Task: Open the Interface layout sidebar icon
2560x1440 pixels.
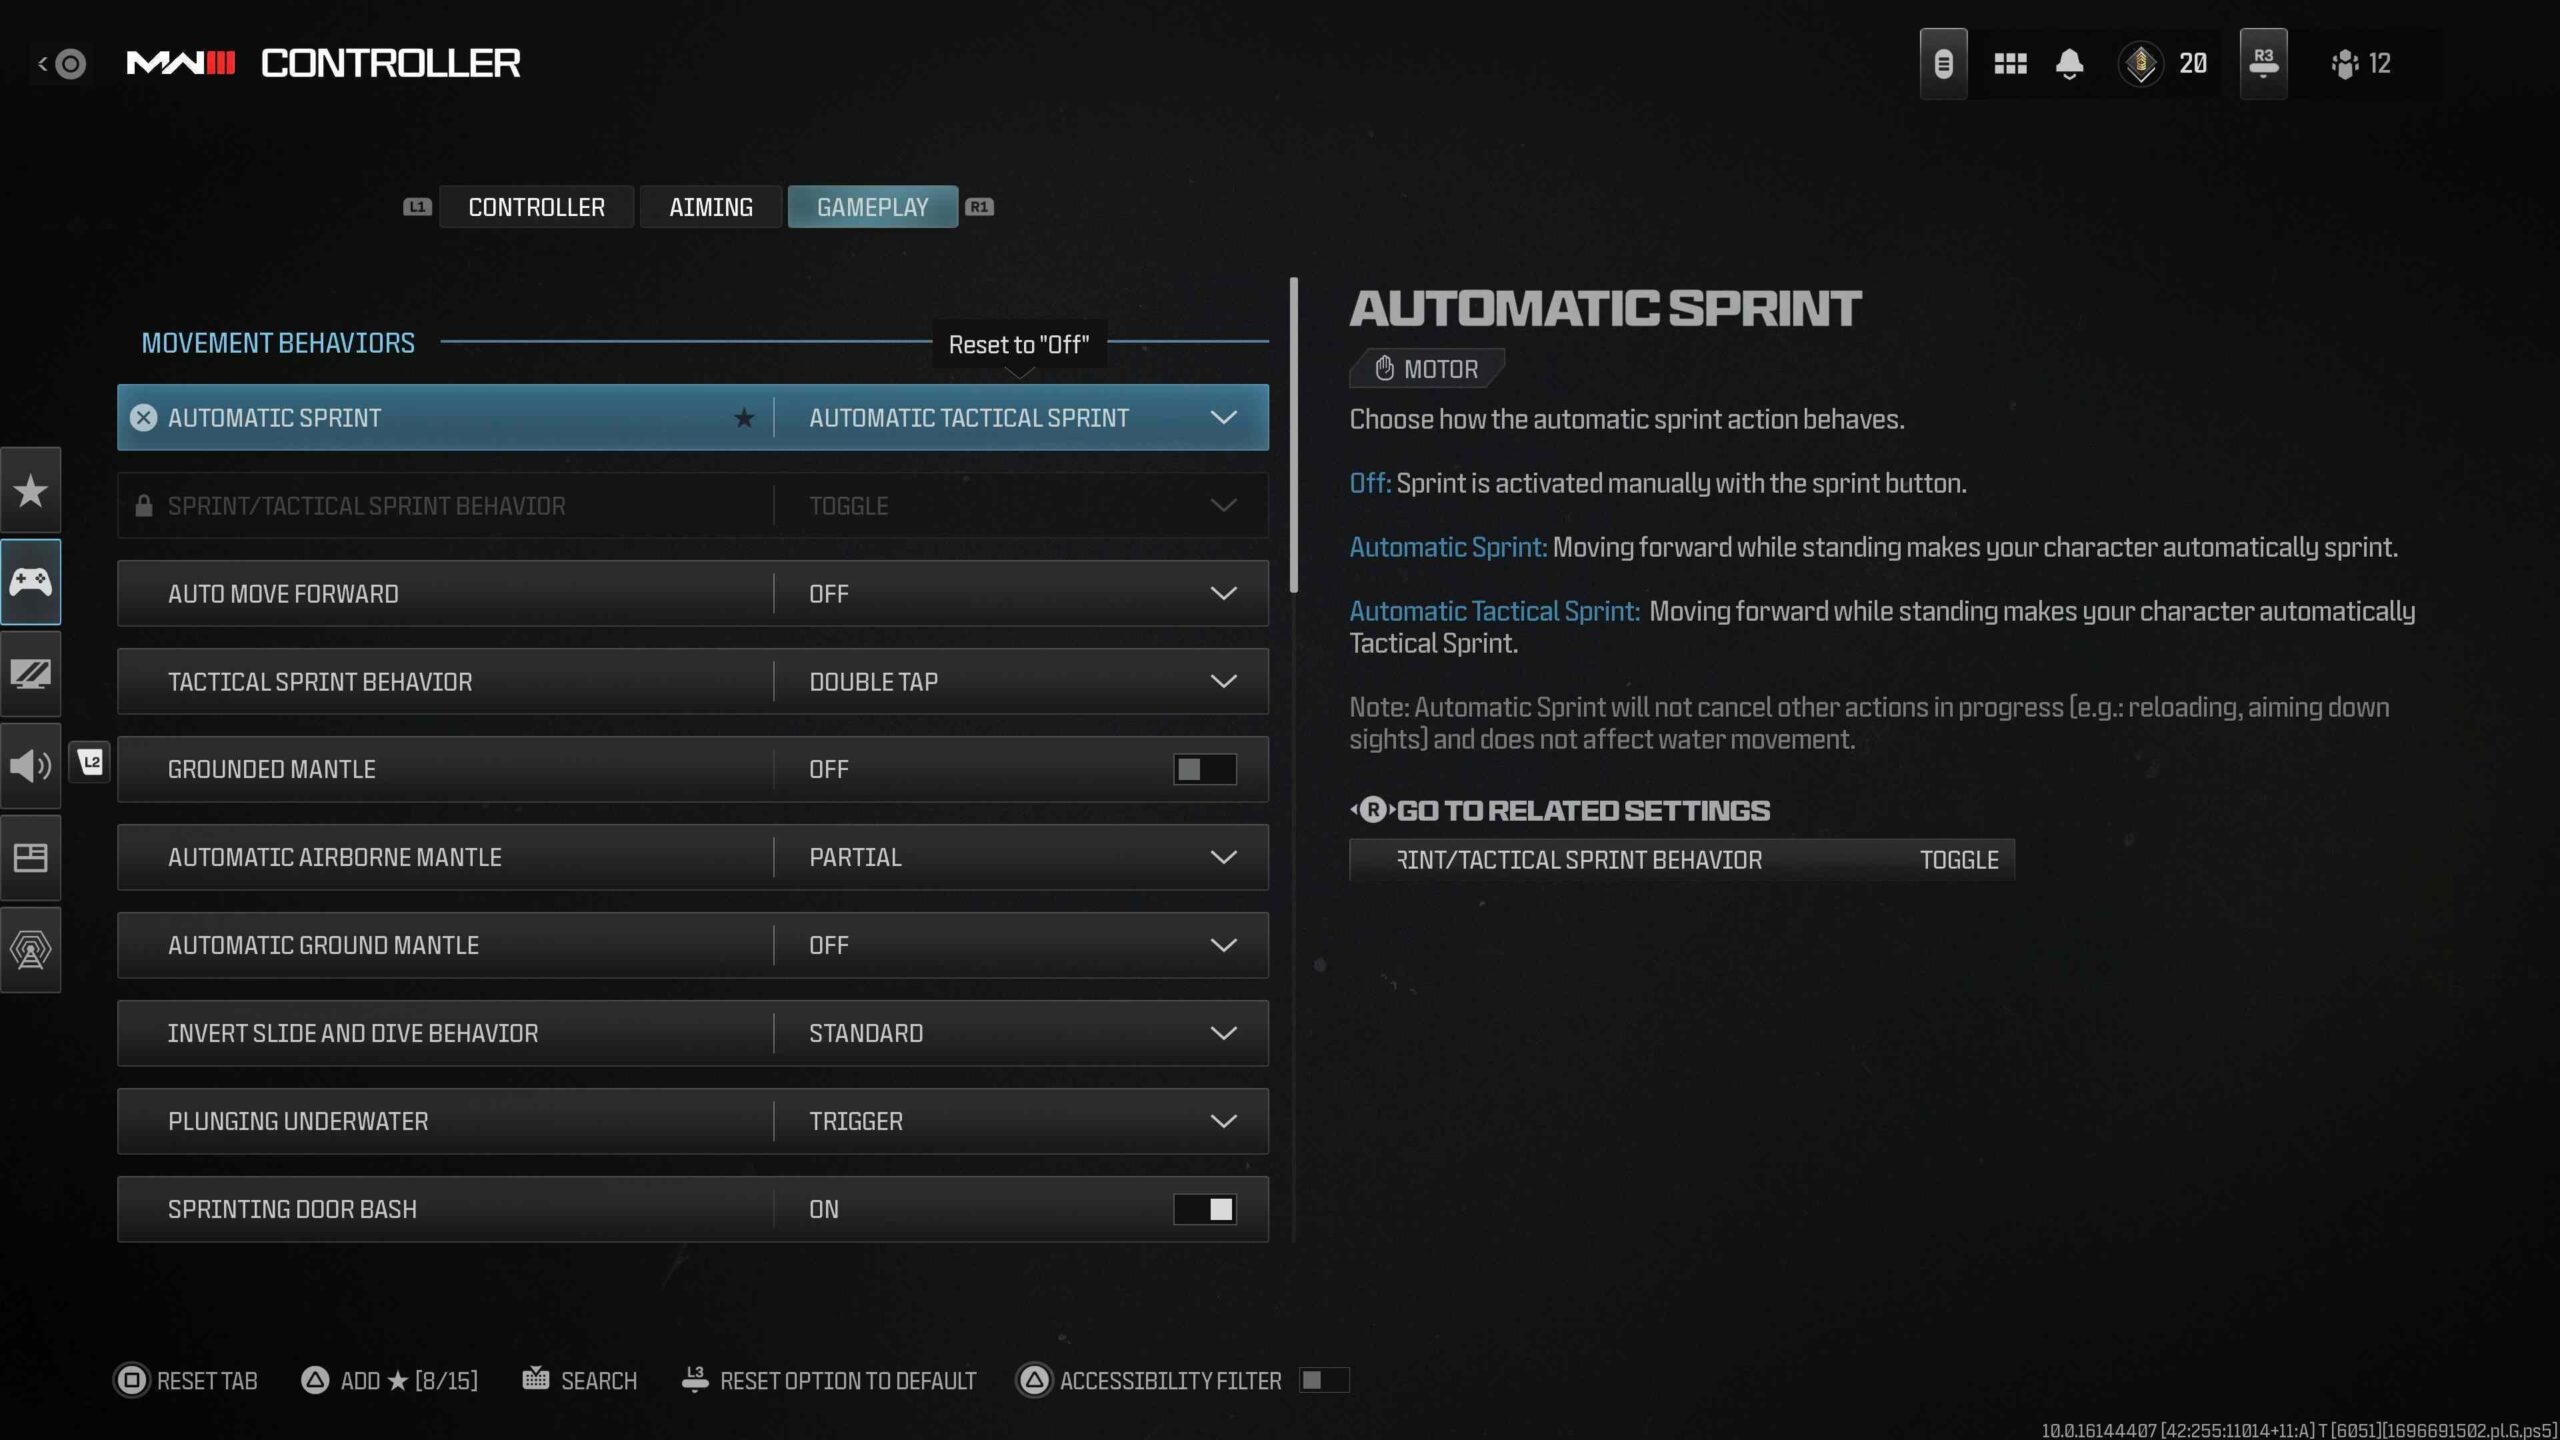Action: point(30,858)
